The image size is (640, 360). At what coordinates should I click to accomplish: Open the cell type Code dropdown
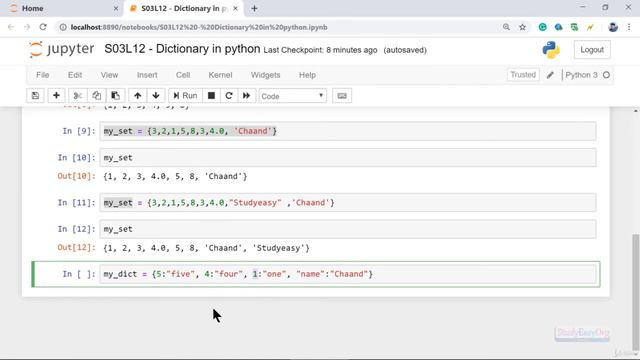293,96
